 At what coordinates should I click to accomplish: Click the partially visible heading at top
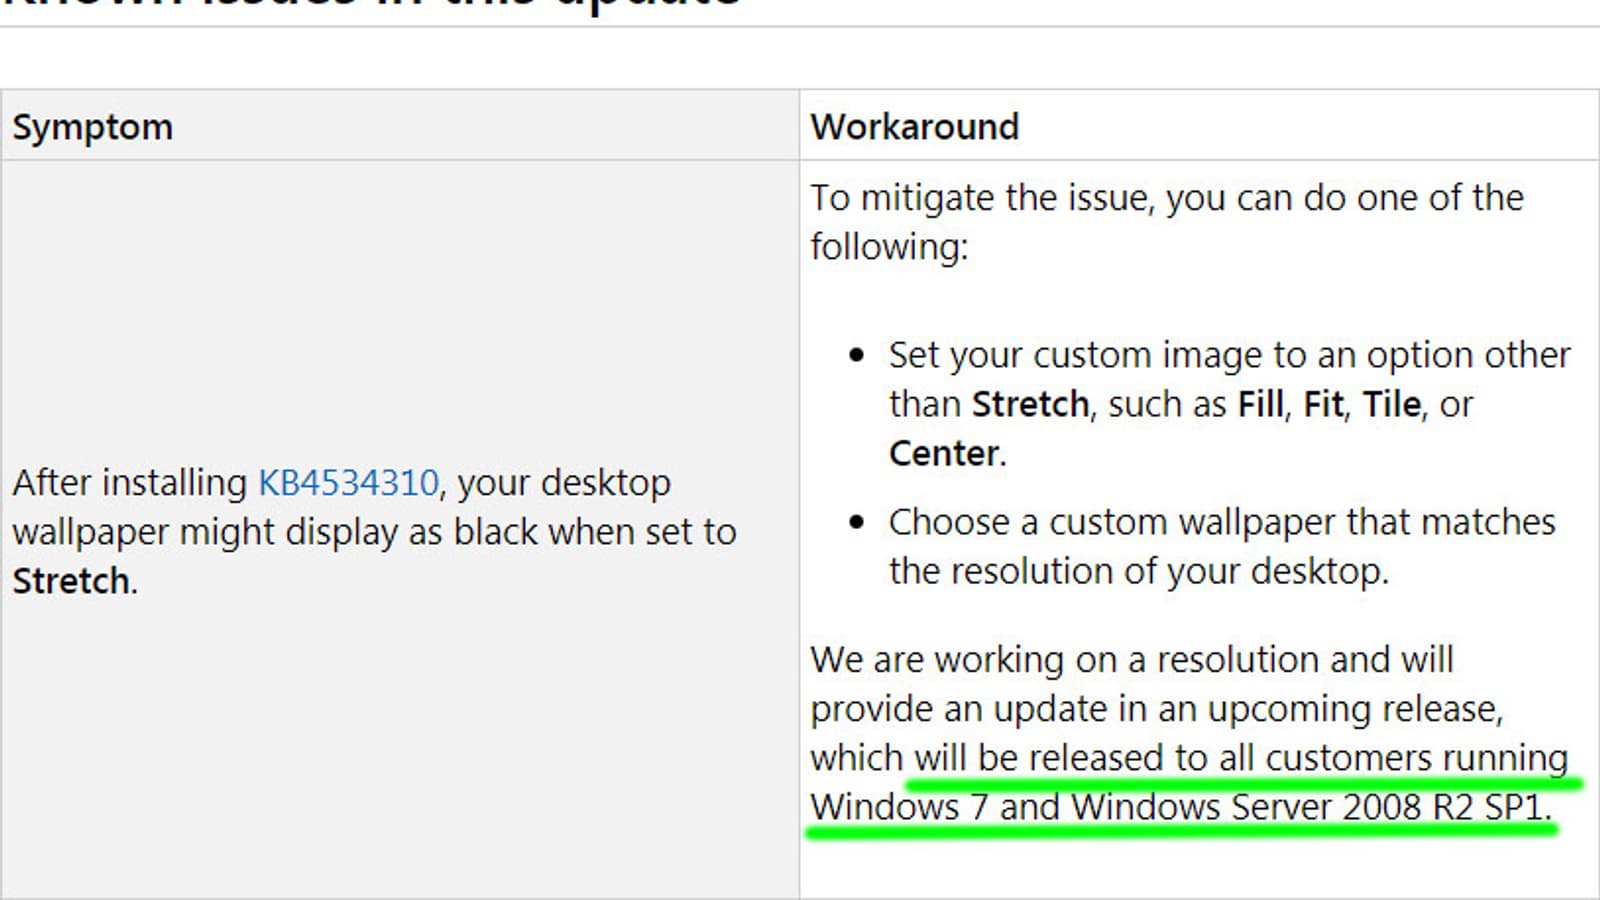click(370, 5)
